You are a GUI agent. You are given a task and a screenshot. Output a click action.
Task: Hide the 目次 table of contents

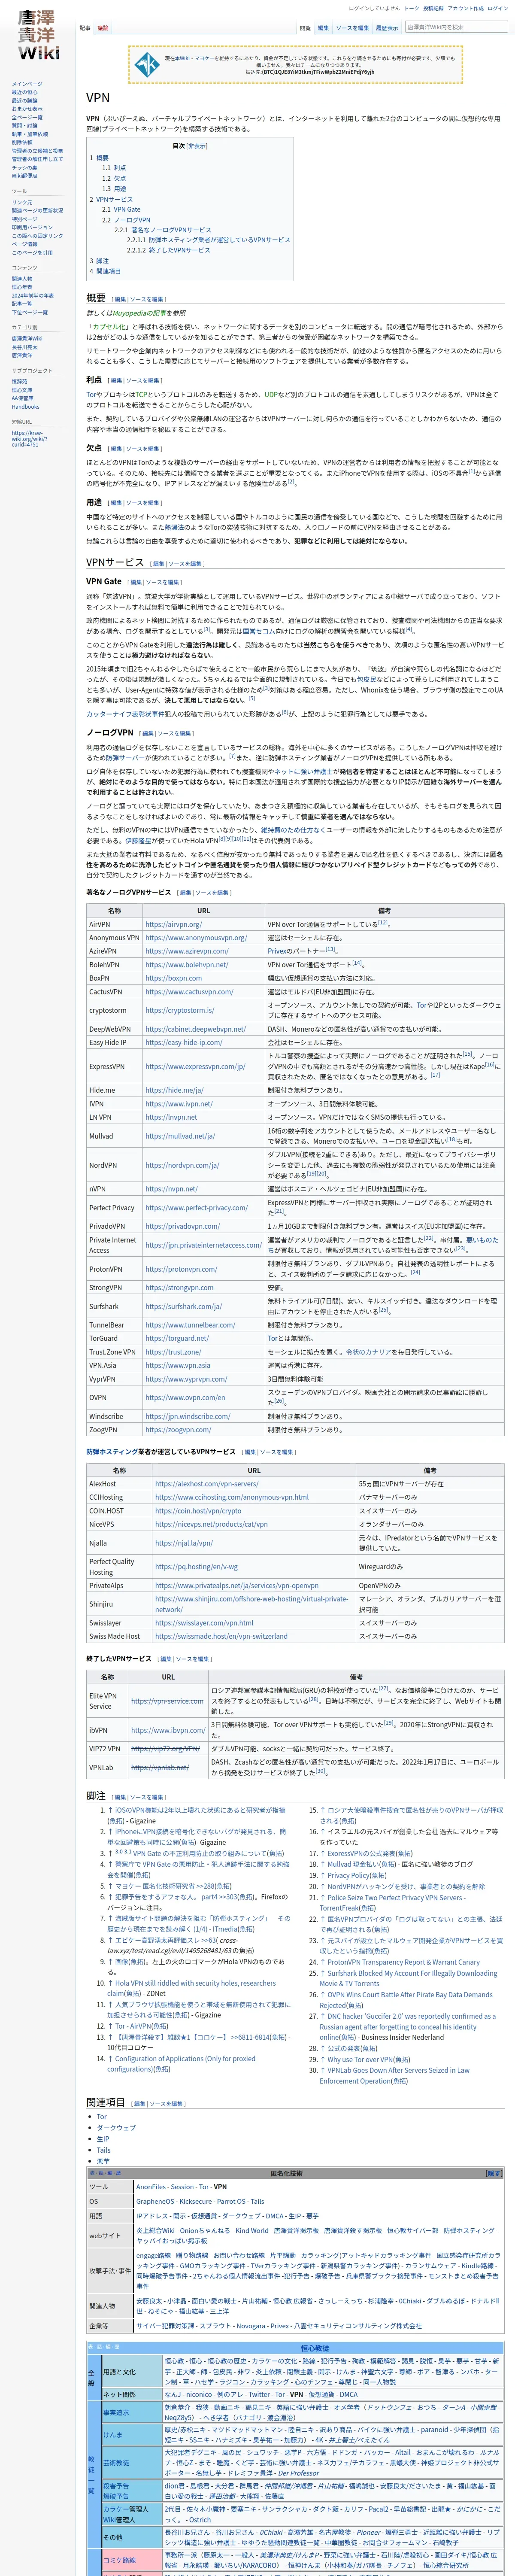197,146
